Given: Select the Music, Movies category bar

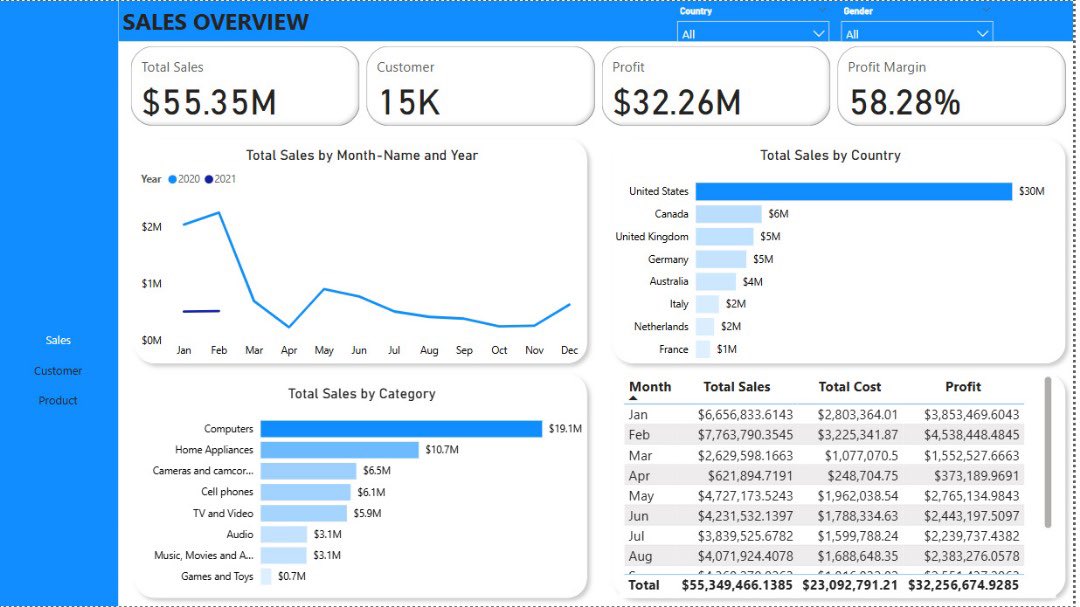Looking at the screenshot, I should pos(283,555).
